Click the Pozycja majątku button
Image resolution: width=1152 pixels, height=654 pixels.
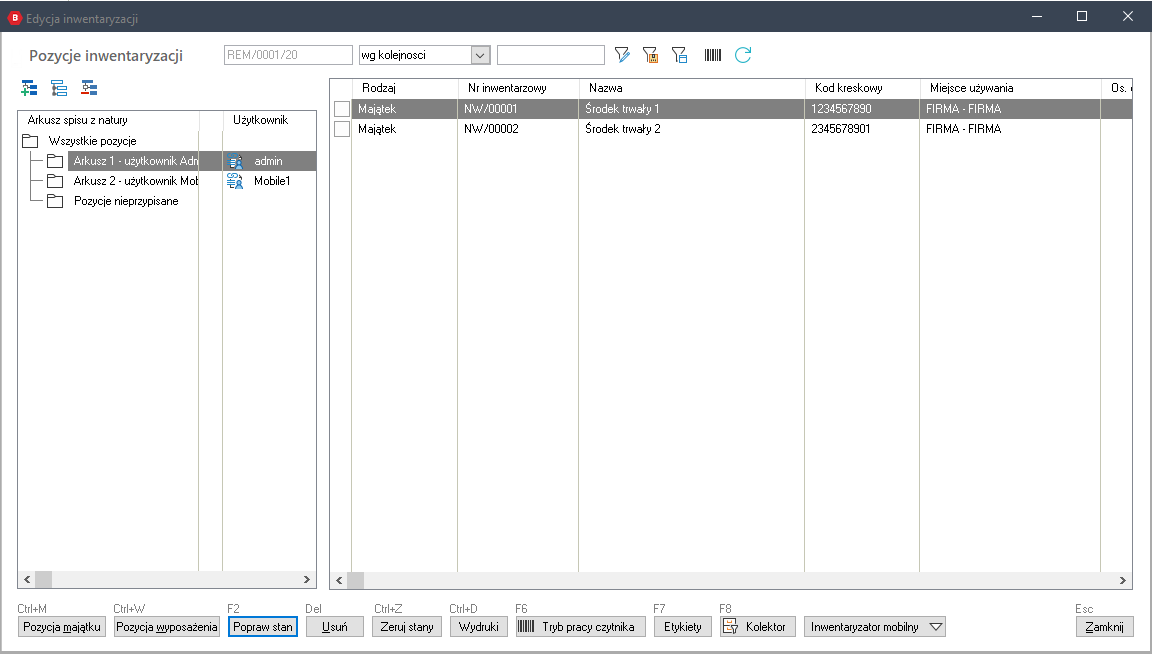pos(62,627)
